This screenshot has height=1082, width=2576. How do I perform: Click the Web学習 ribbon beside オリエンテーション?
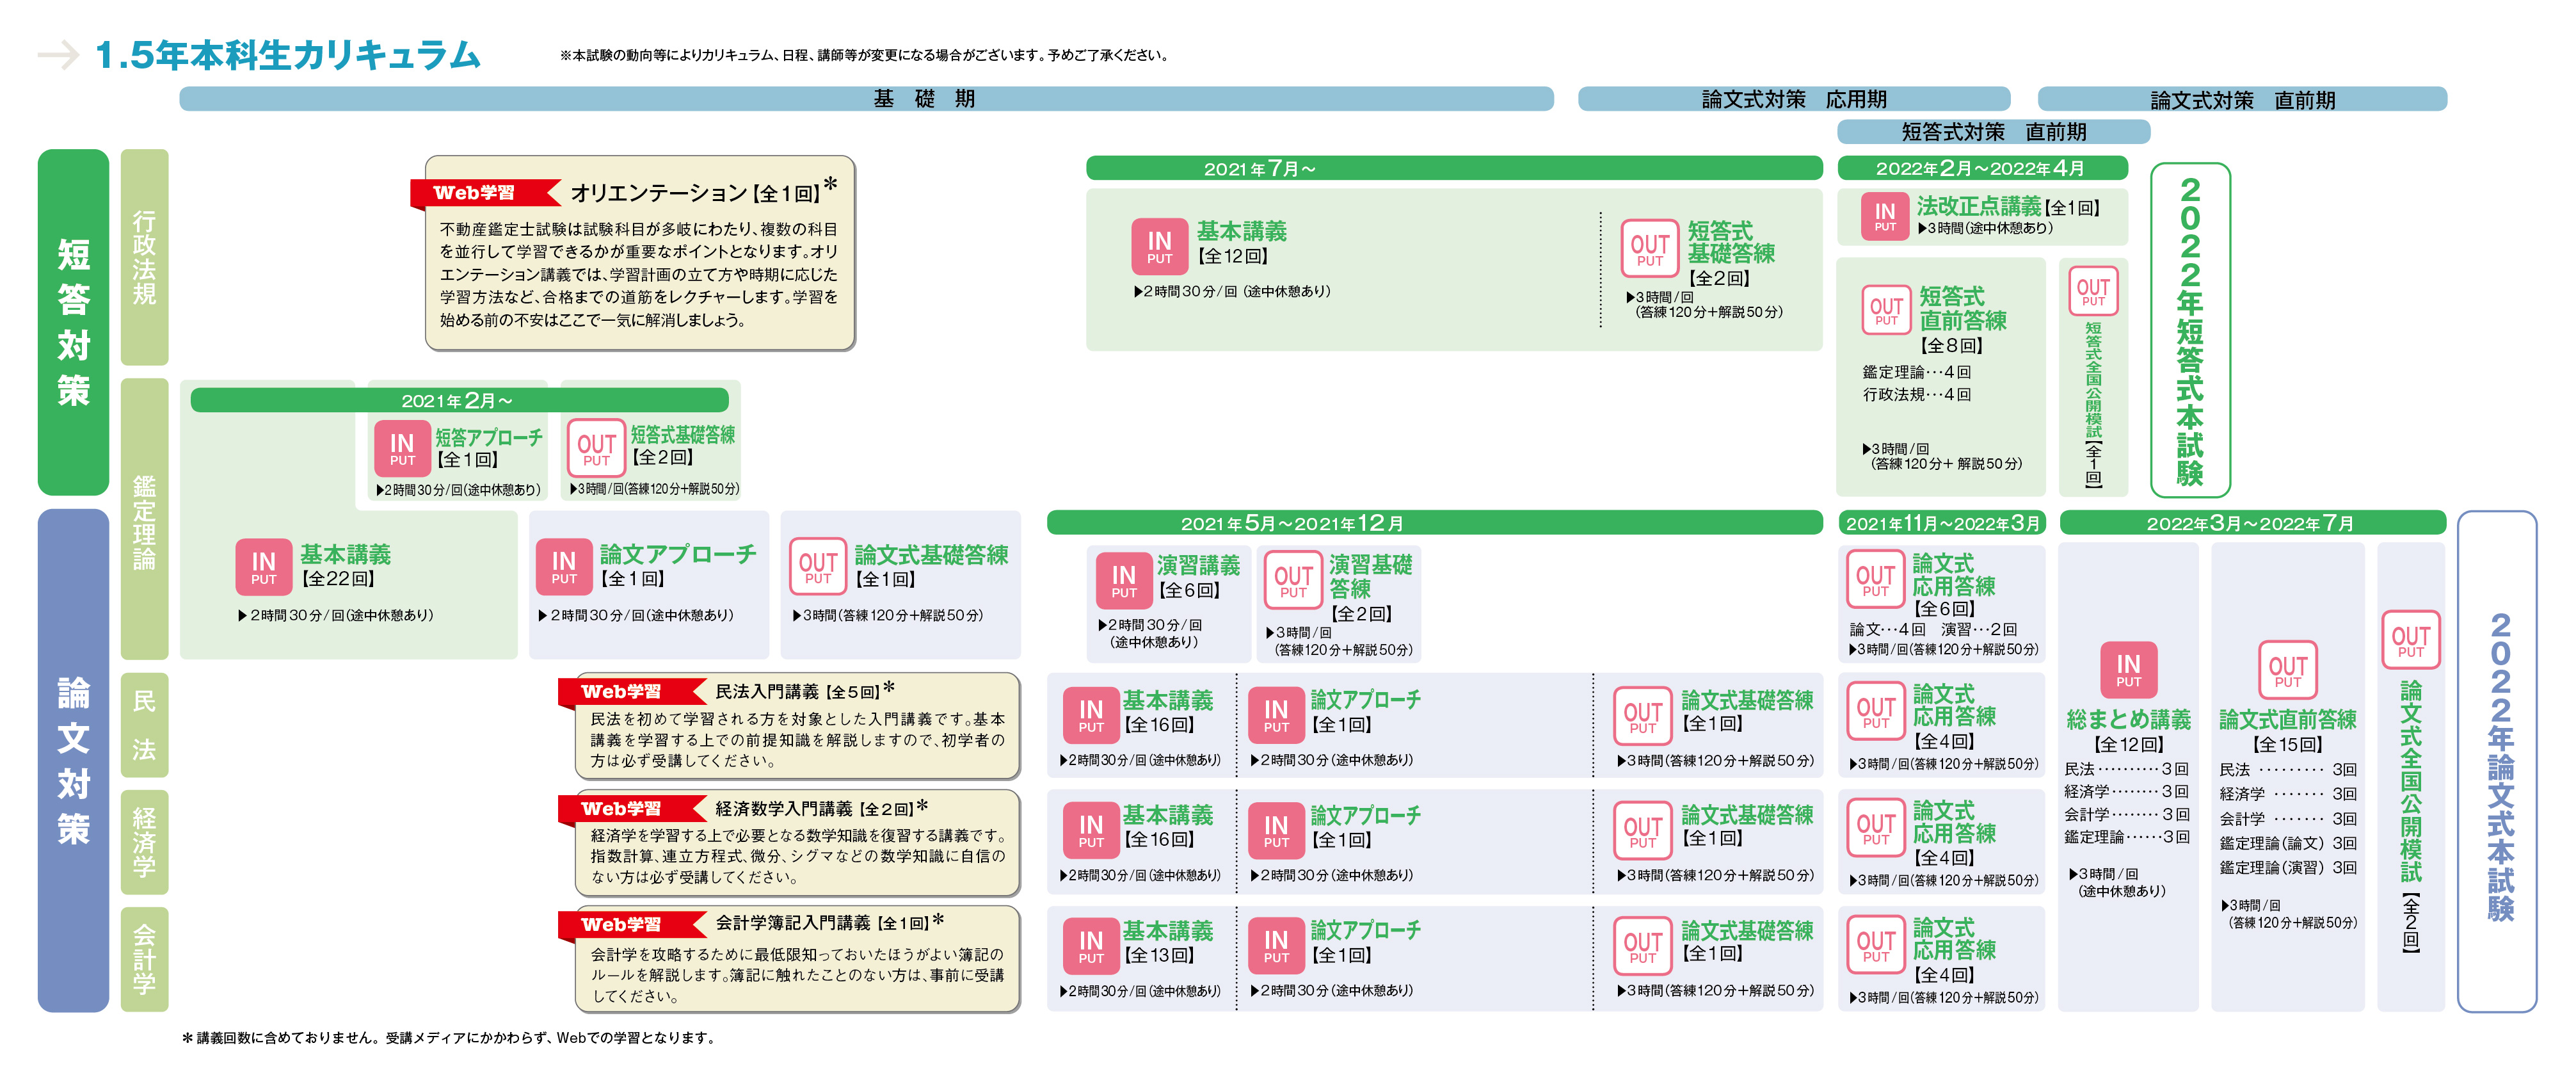click(x=474, y=192)
